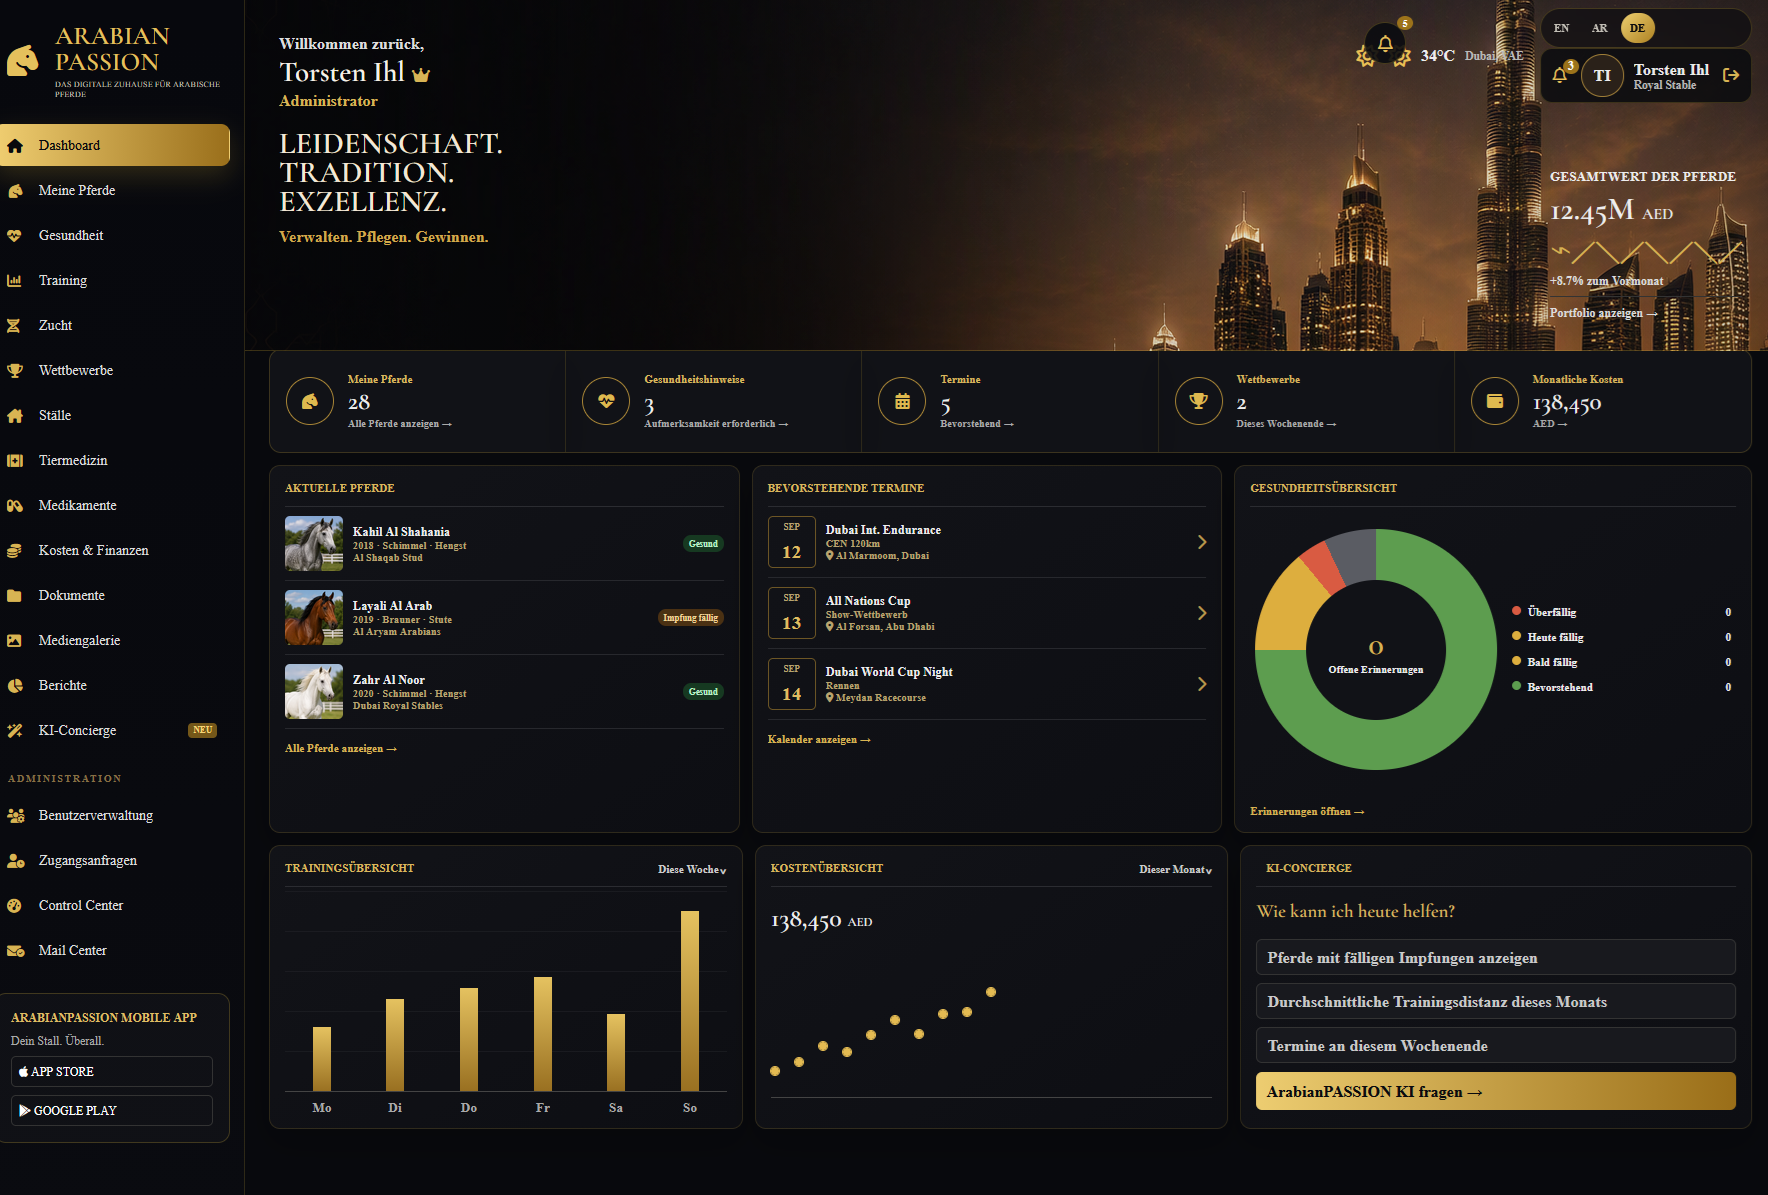Click the wallet icon in Monatliche Kosten card
1768x1195 pixels.
1495,401
